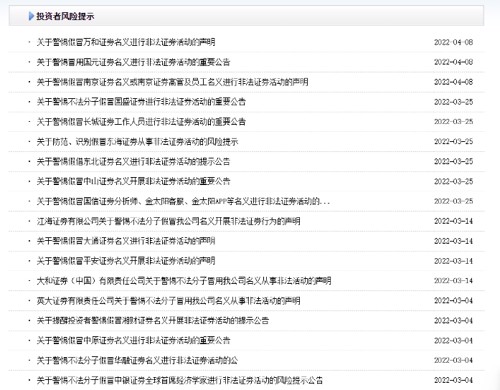This screenshot has height=390, width=500.
Task: Open the 东海证券 risk warning link
Action: [137, 142]
